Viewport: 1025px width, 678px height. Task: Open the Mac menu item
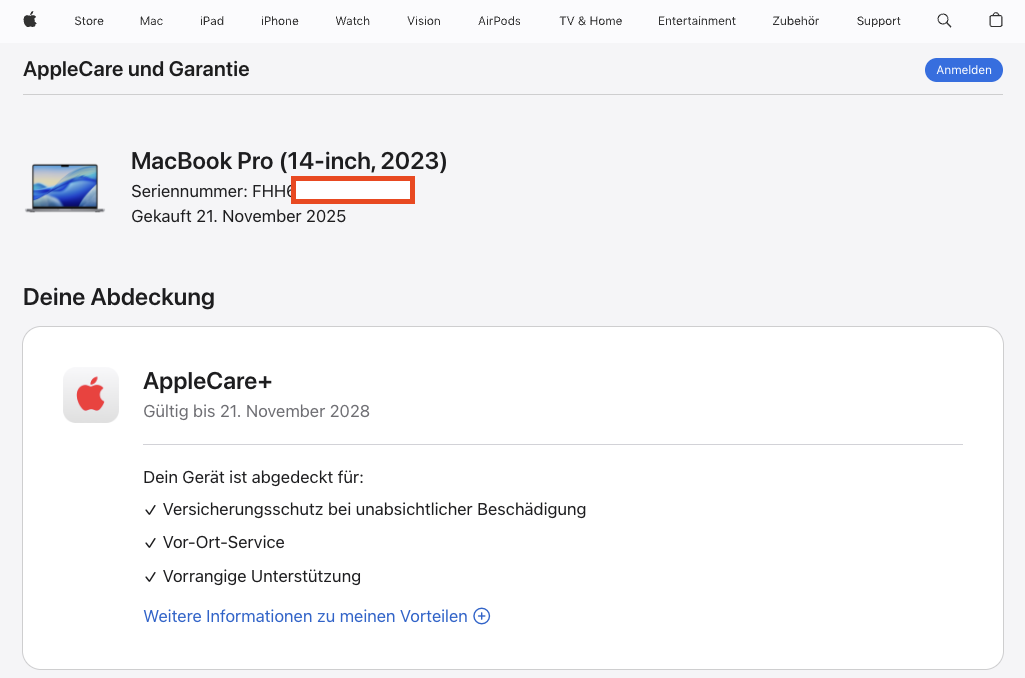click(x=151, y=21)
